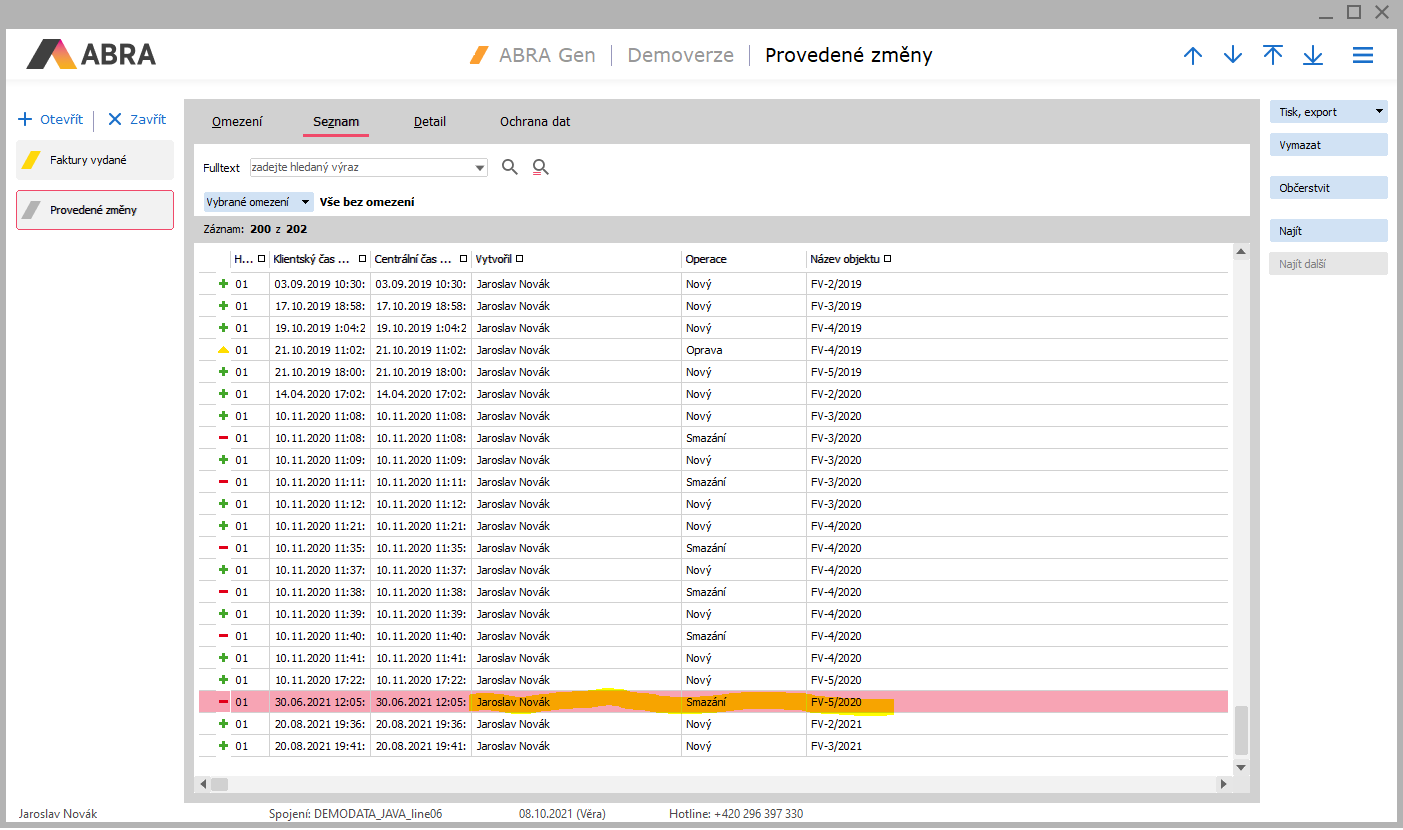This screenshot has height=830, width=1403.
Task: Toggle the box in Klientský čas column header
Action: click(x=362, y=259)
